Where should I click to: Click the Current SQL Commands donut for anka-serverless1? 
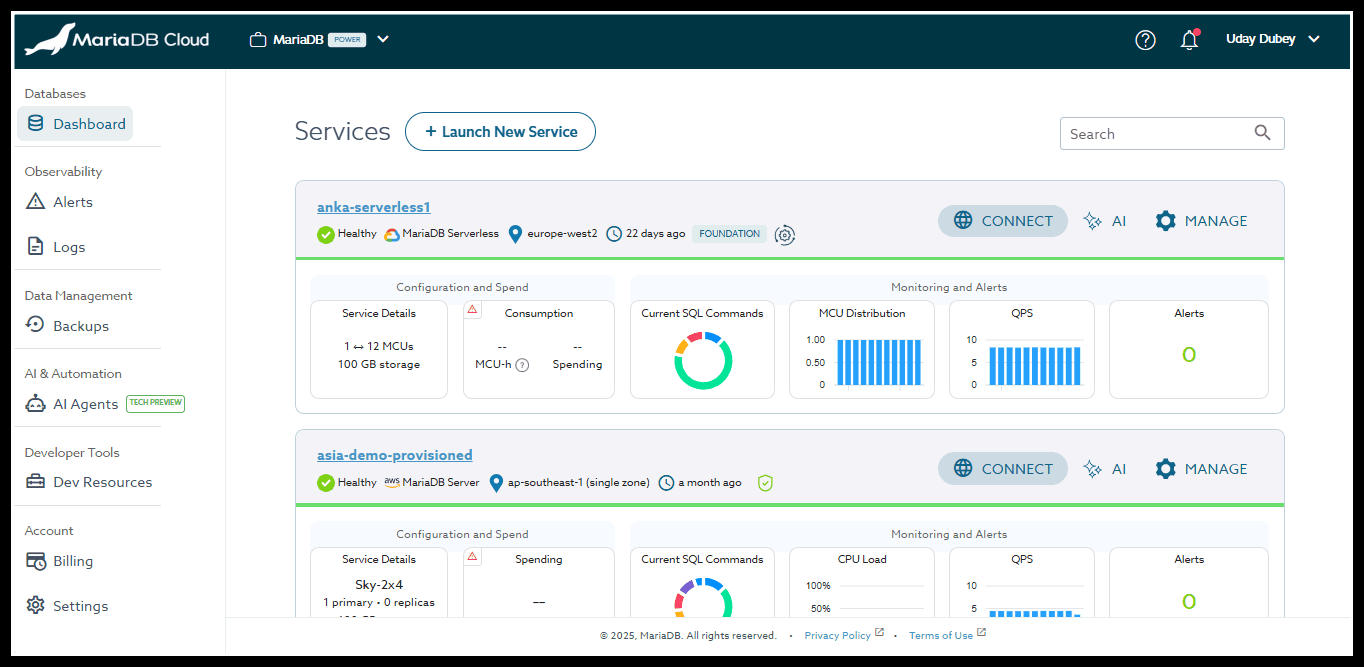[703, 361]
